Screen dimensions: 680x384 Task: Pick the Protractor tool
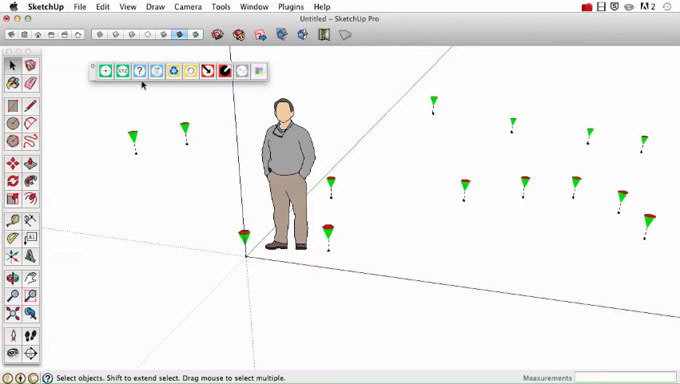pos(13,238)
